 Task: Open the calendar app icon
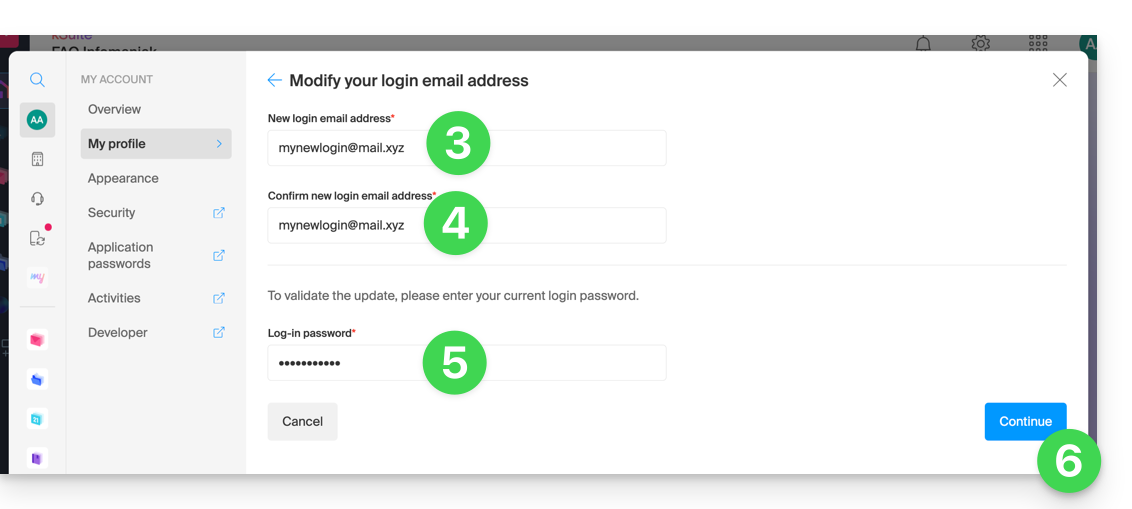click(x=38, y=418)
